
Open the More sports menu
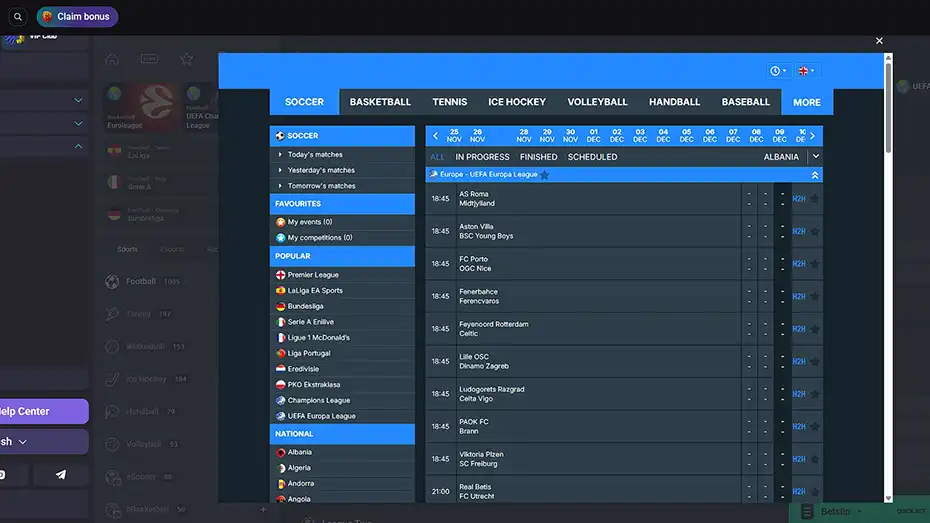tap(807, 102)
